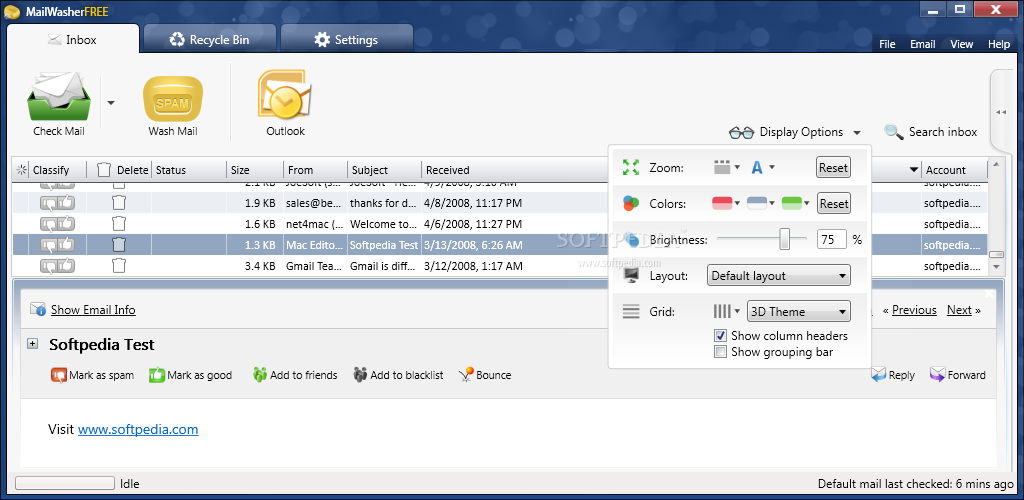This screenshot has height=500, width=1024.
Task: Classify the sales@be... email thumbs toggle
Action: [57, 204]
